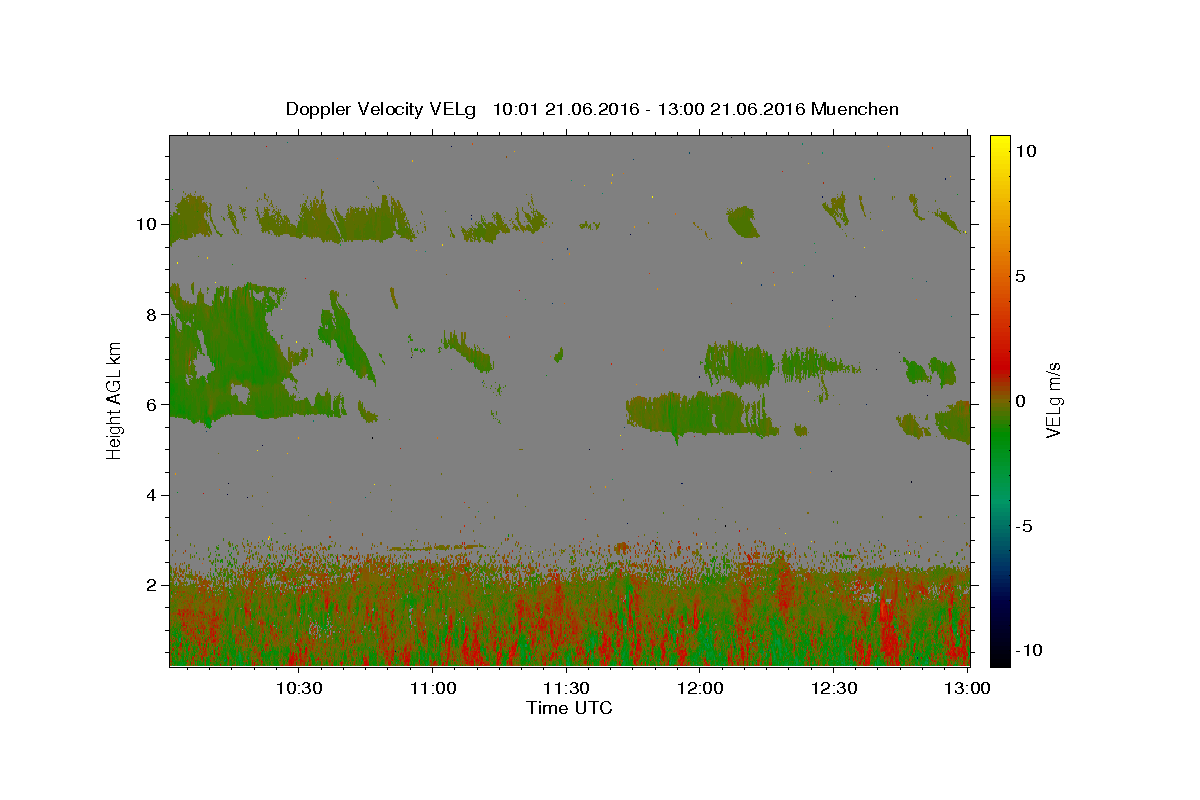The image size is (1200, 800).
Task: Click the "11:00" time tick label
Action: pos(433,688)
